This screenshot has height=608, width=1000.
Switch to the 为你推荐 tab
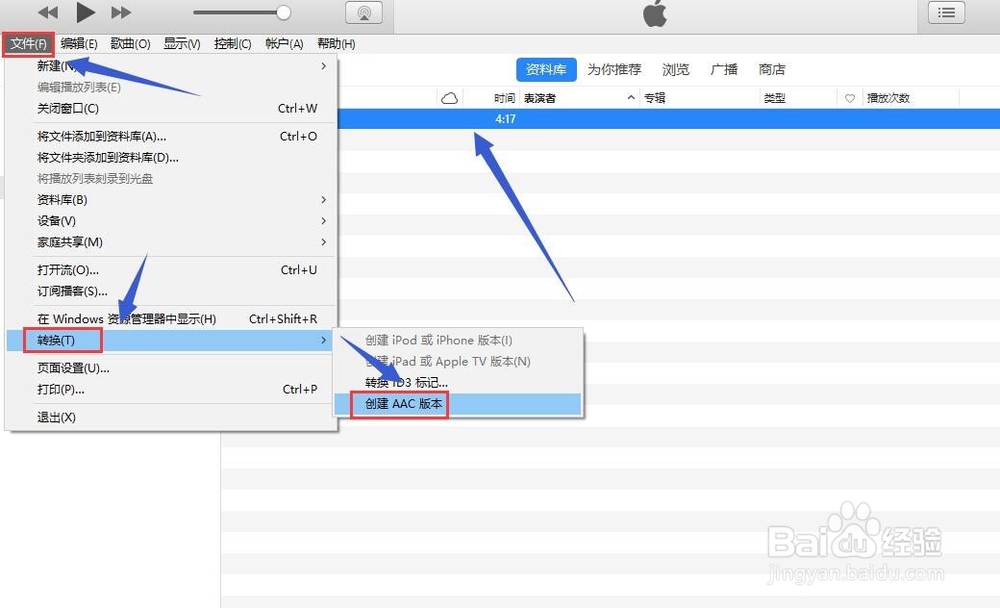click(x=614, y=70)
